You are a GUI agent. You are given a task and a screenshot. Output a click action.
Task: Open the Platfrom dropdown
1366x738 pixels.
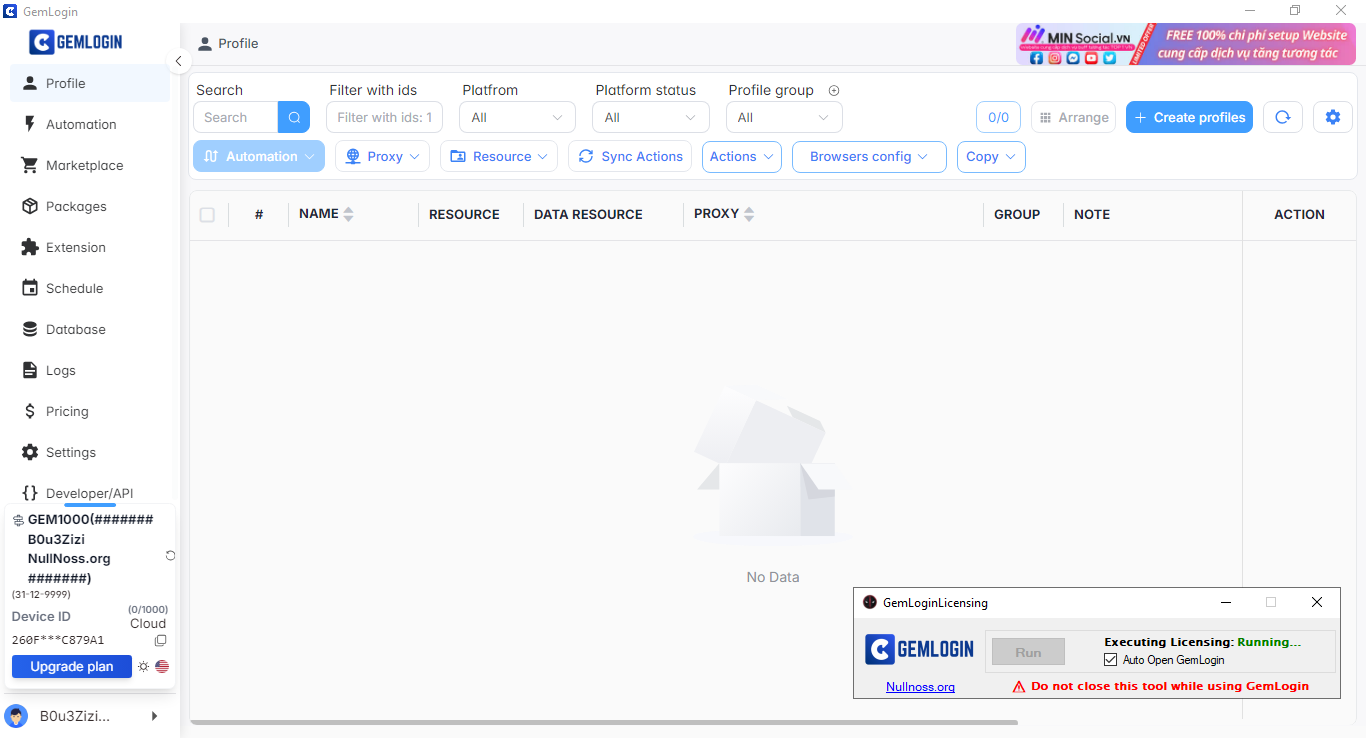click(x=517, y=117)
